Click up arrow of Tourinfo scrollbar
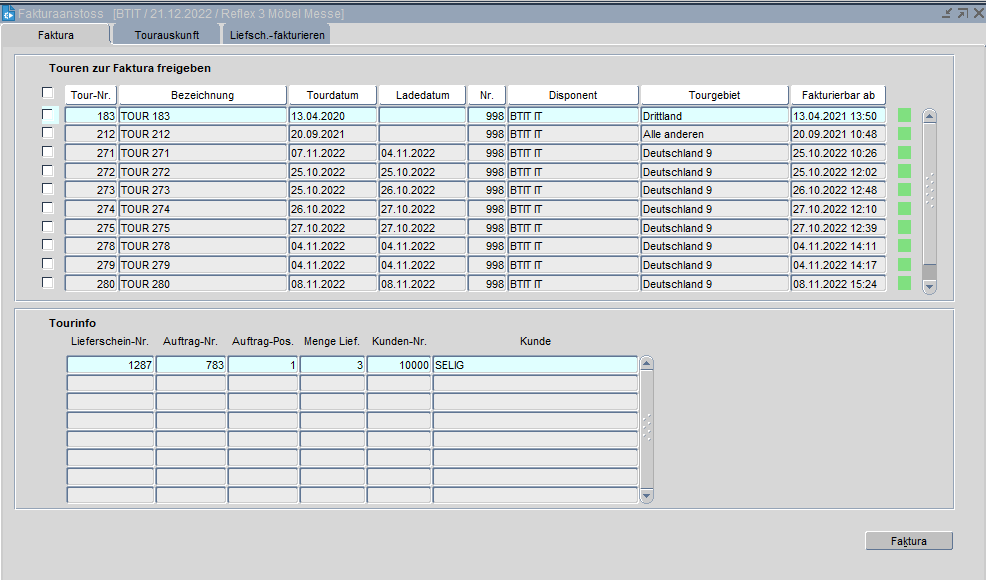The width and height of the screenshot is (986, 580). pyautogui.click(x=646, y=365)
